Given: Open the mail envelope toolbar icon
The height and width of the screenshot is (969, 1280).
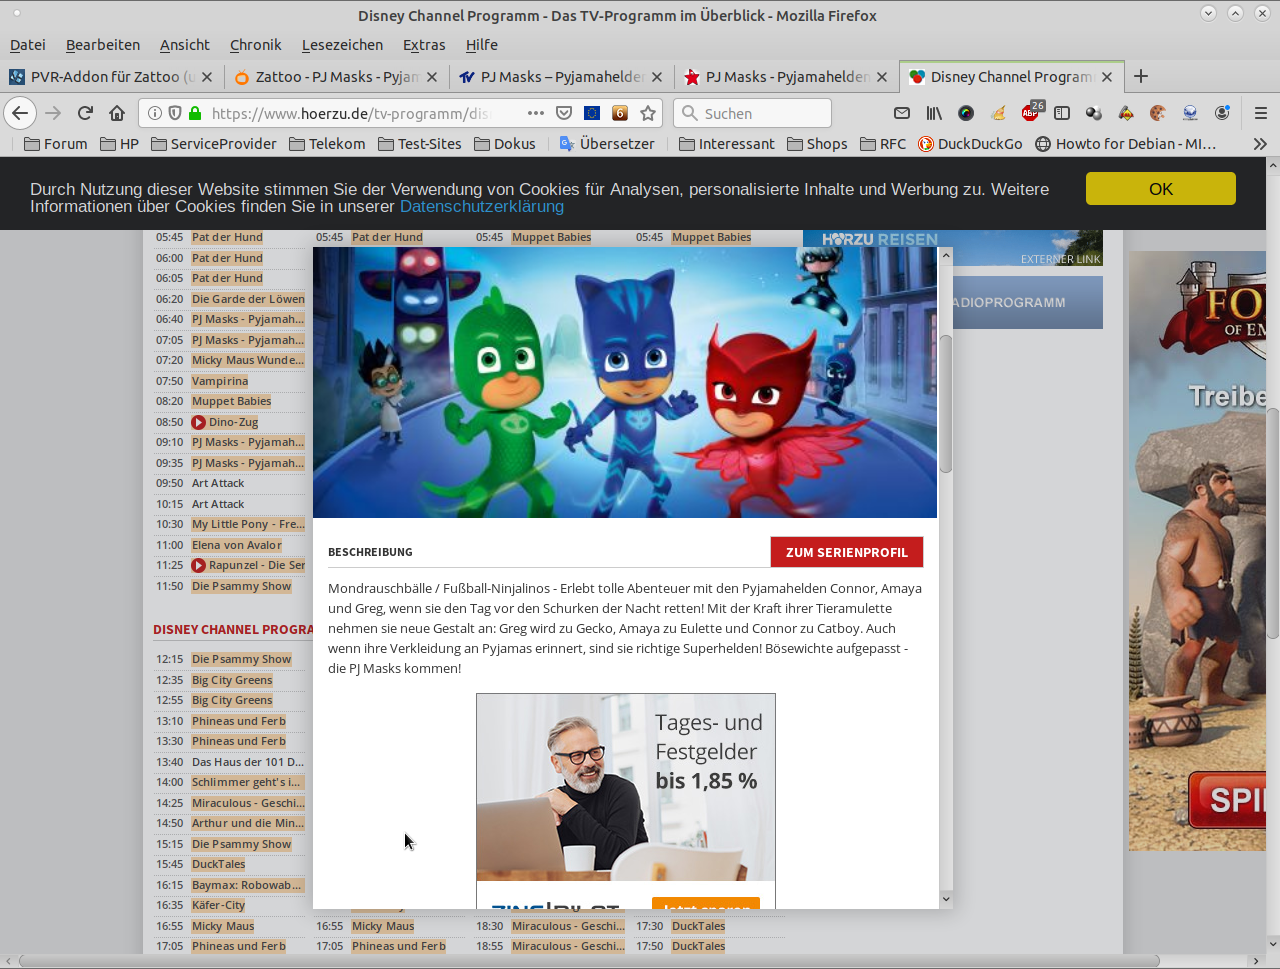Looking at the screenshot, I should coord(902,113).
